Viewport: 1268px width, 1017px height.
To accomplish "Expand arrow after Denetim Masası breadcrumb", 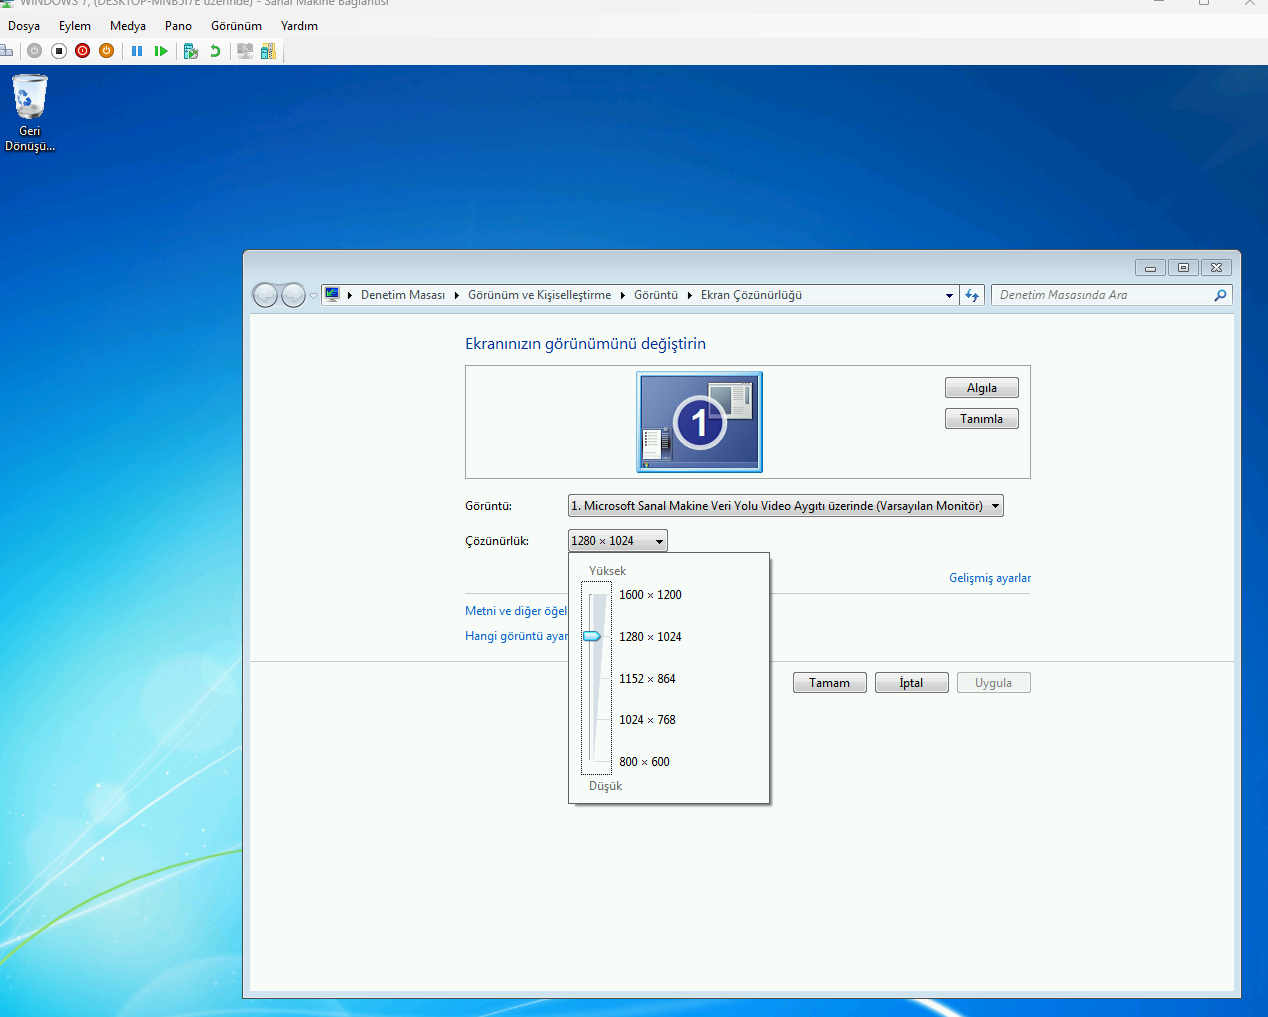I will (456, 295).
